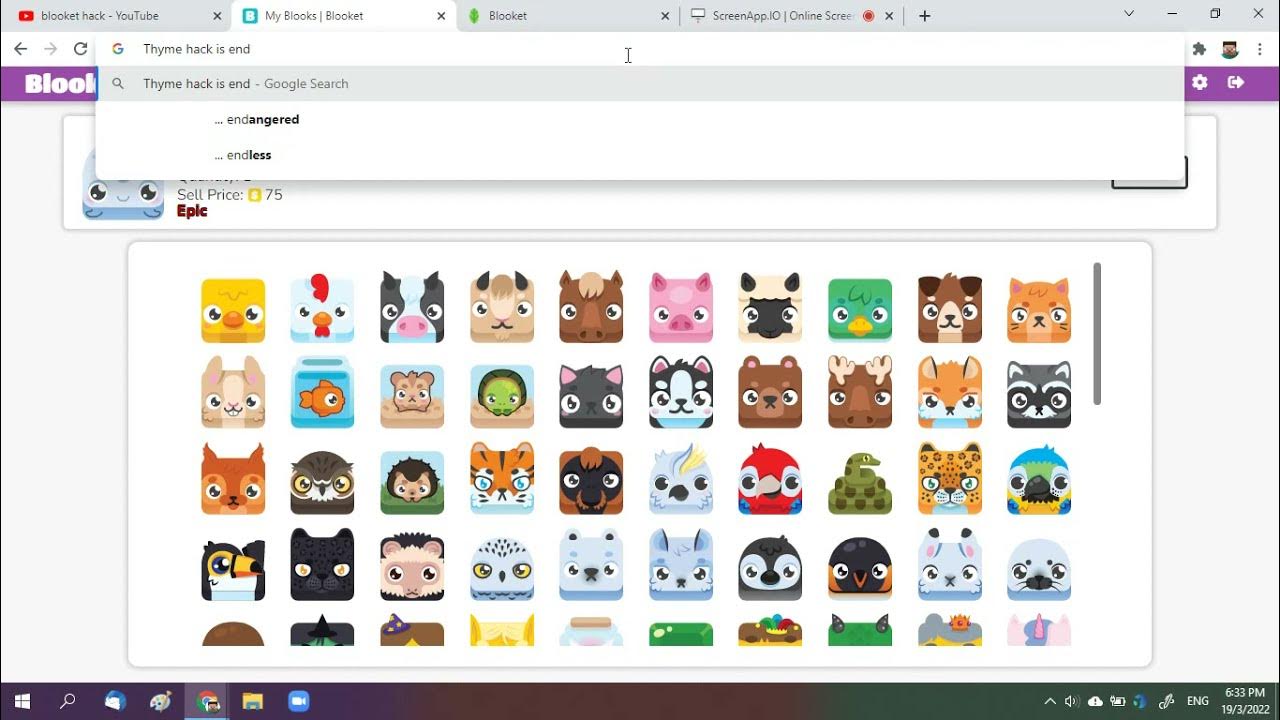Select the beige Rabbit blook
This screenshot has width=1280, height=720.
click(x=233, y=392)
